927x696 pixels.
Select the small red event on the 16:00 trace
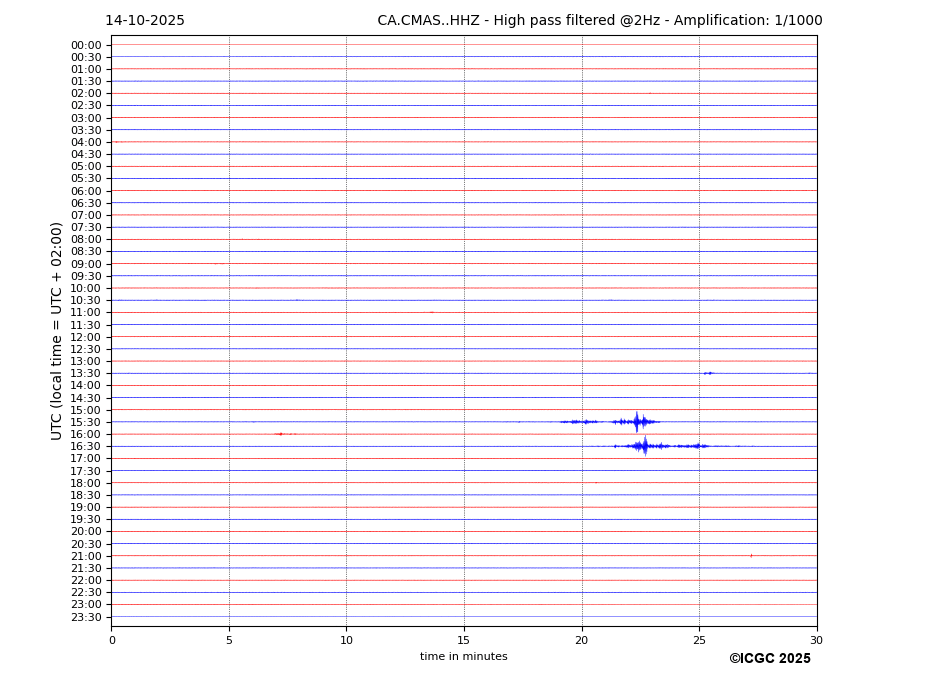pos(281,434)
